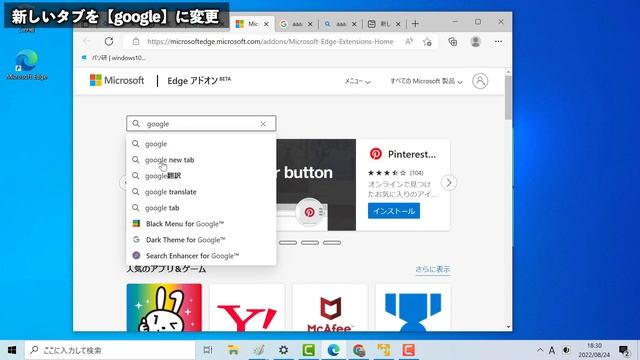Add this page to favorites star icon
Viewport: 640px width, 360px height.
pyautogui.click(x=427, y=41)
